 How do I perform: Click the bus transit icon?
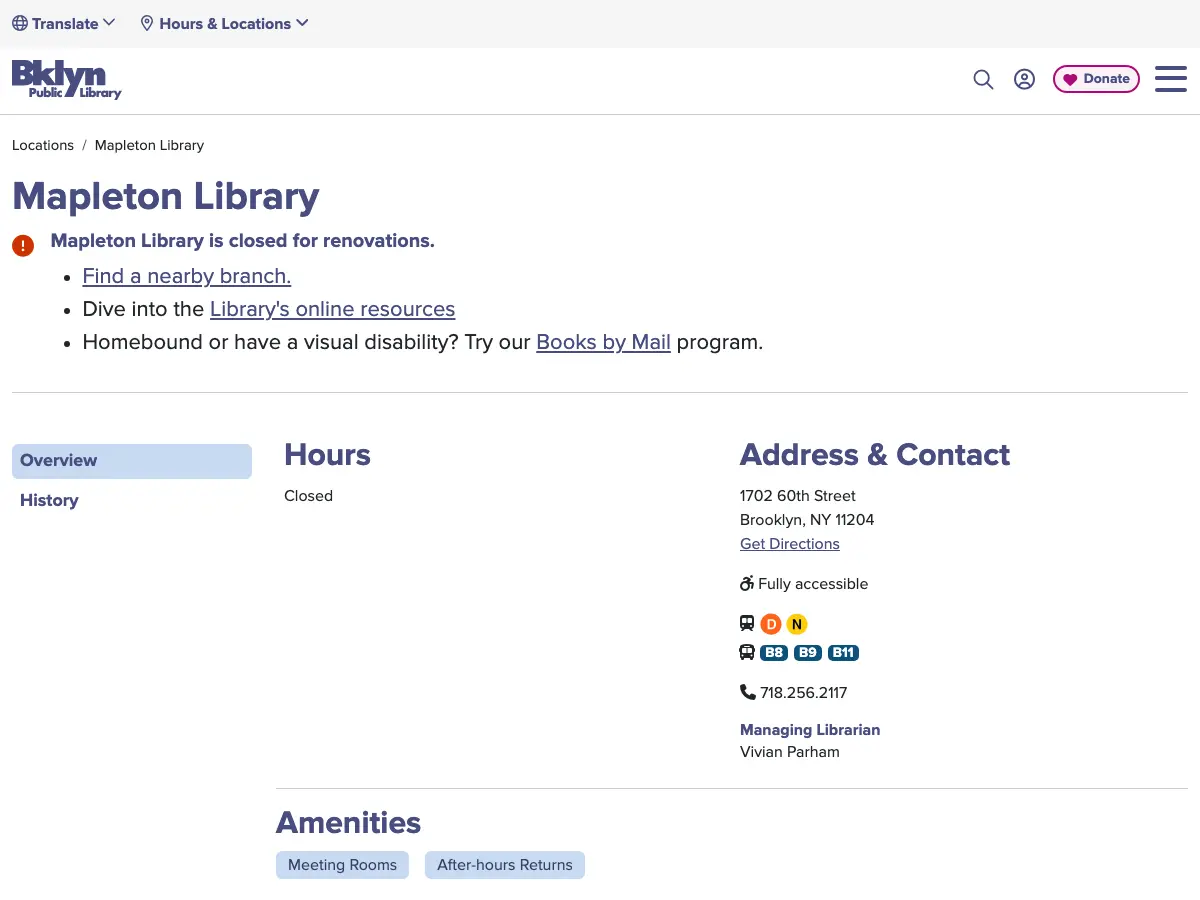[747, 653]
